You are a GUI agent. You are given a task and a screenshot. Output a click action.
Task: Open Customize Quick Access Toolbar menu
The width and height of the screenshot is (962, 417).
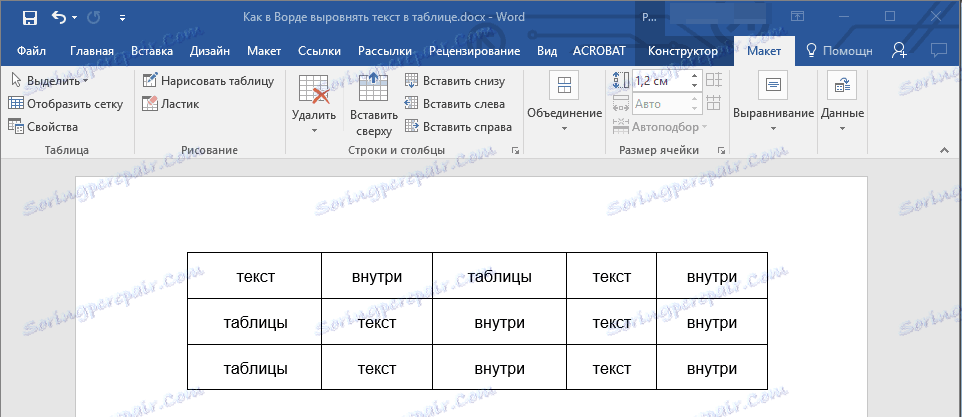(122, 18)
